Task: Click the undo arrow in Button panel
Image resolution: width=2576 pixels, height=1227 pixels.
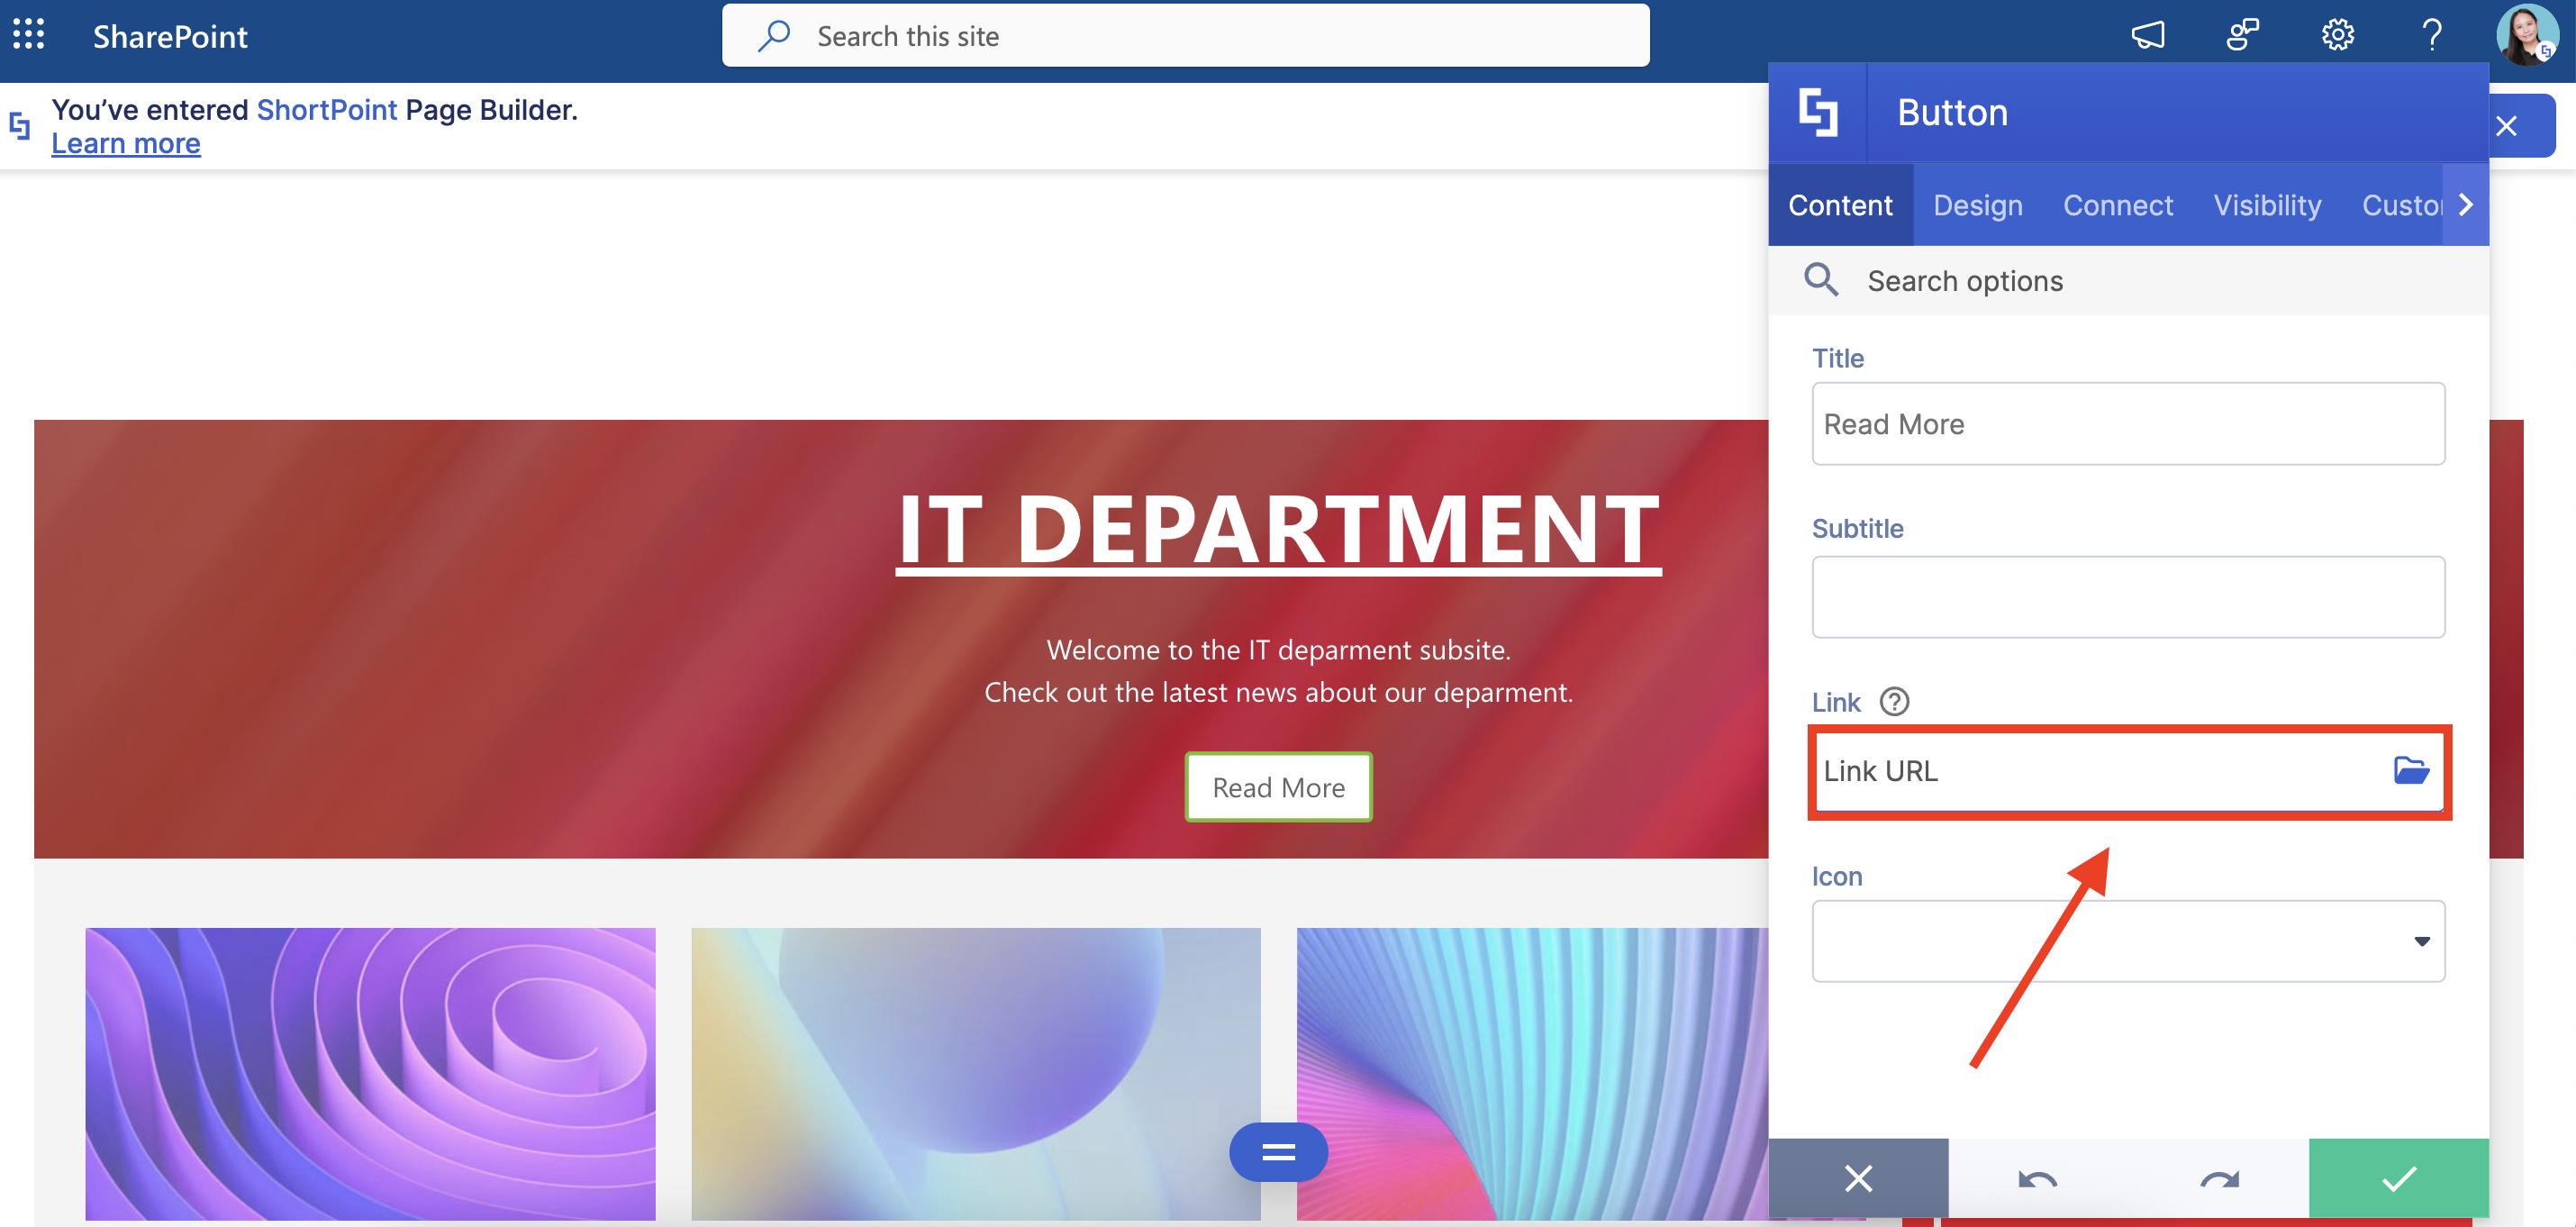Action: [x=2037, y=1179]
